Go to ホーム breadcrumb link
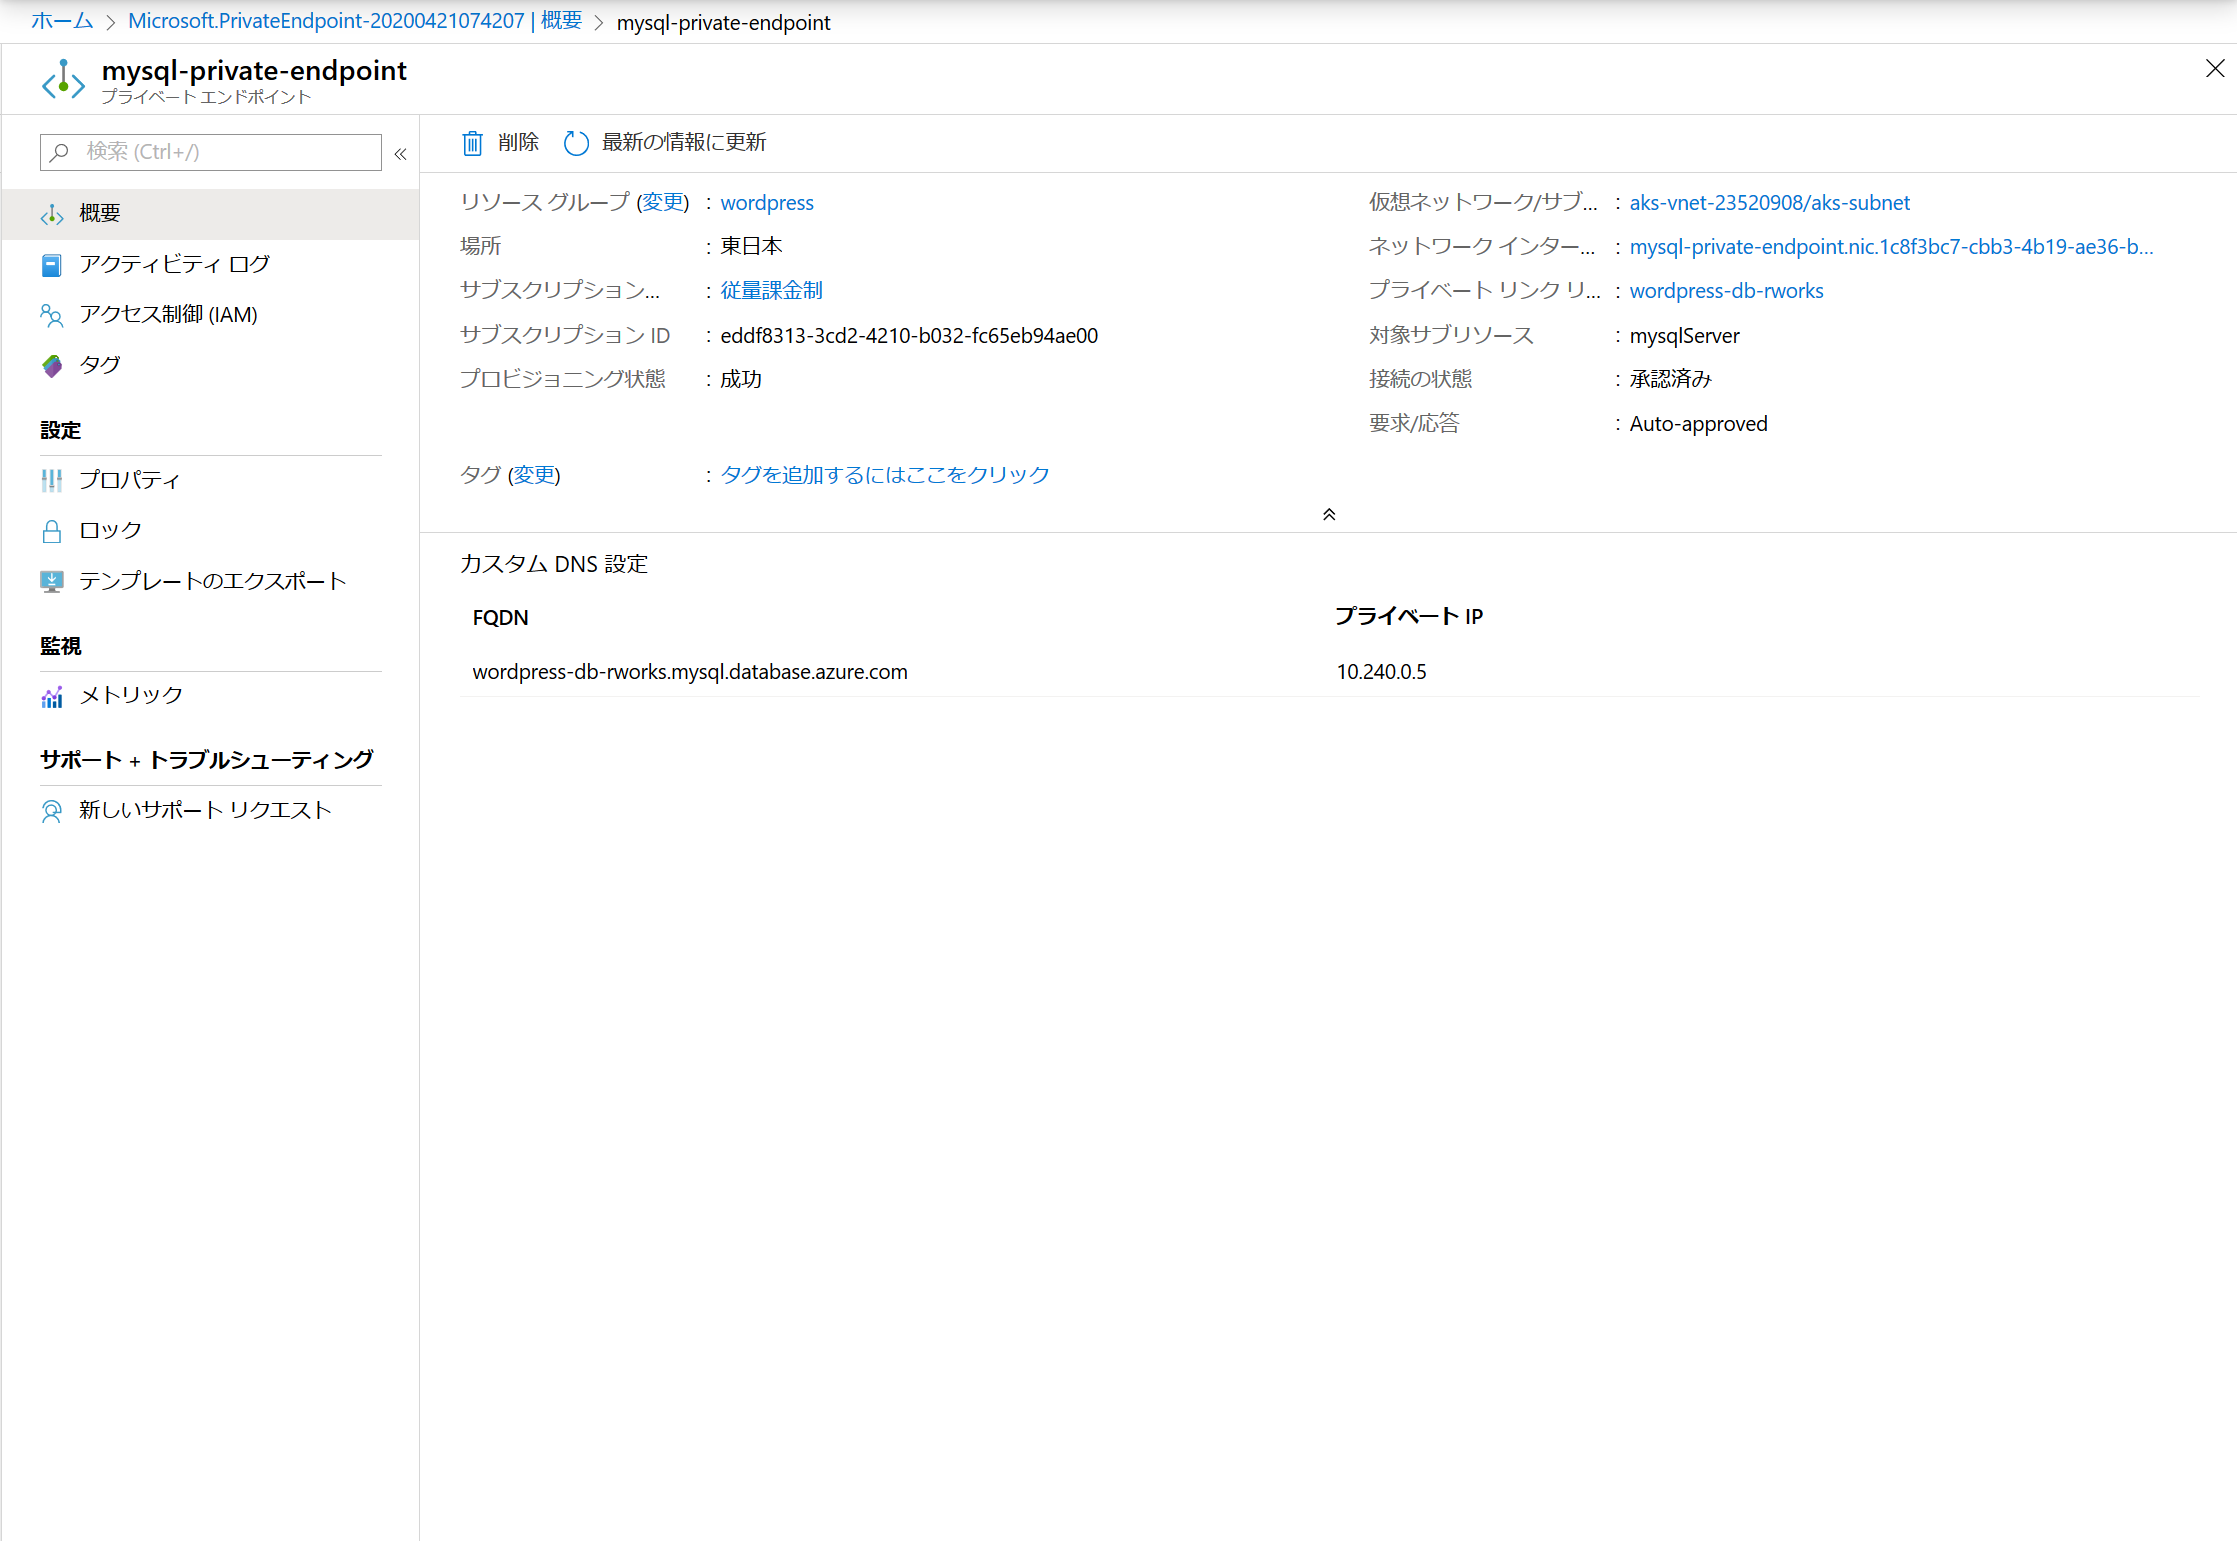 click(62, 21)
